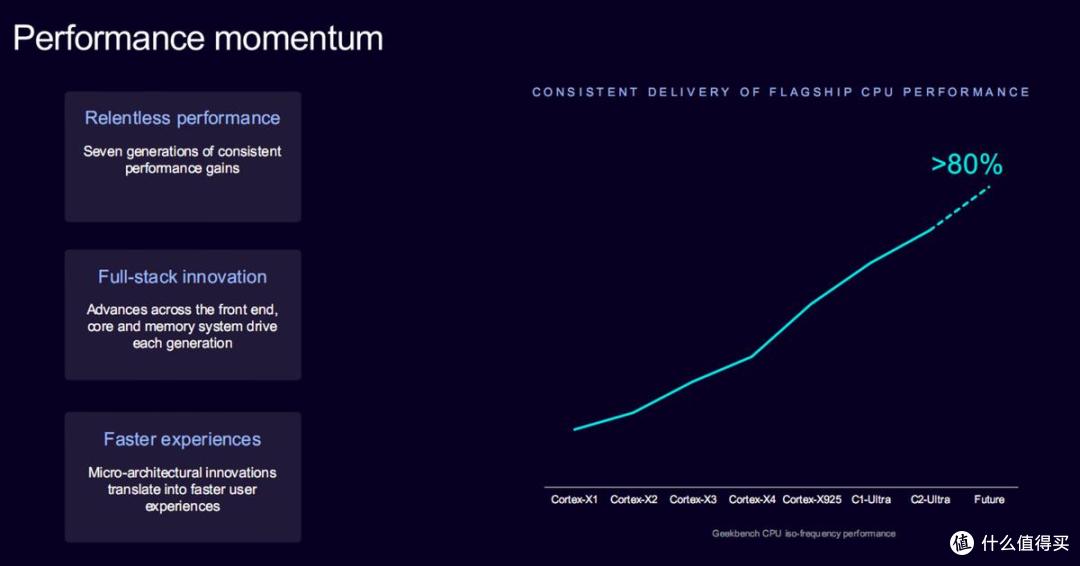This screenshot has height=566, width=1080.
Task: Click the Full-stack innovation card heading
Action: tap(183, 277)
